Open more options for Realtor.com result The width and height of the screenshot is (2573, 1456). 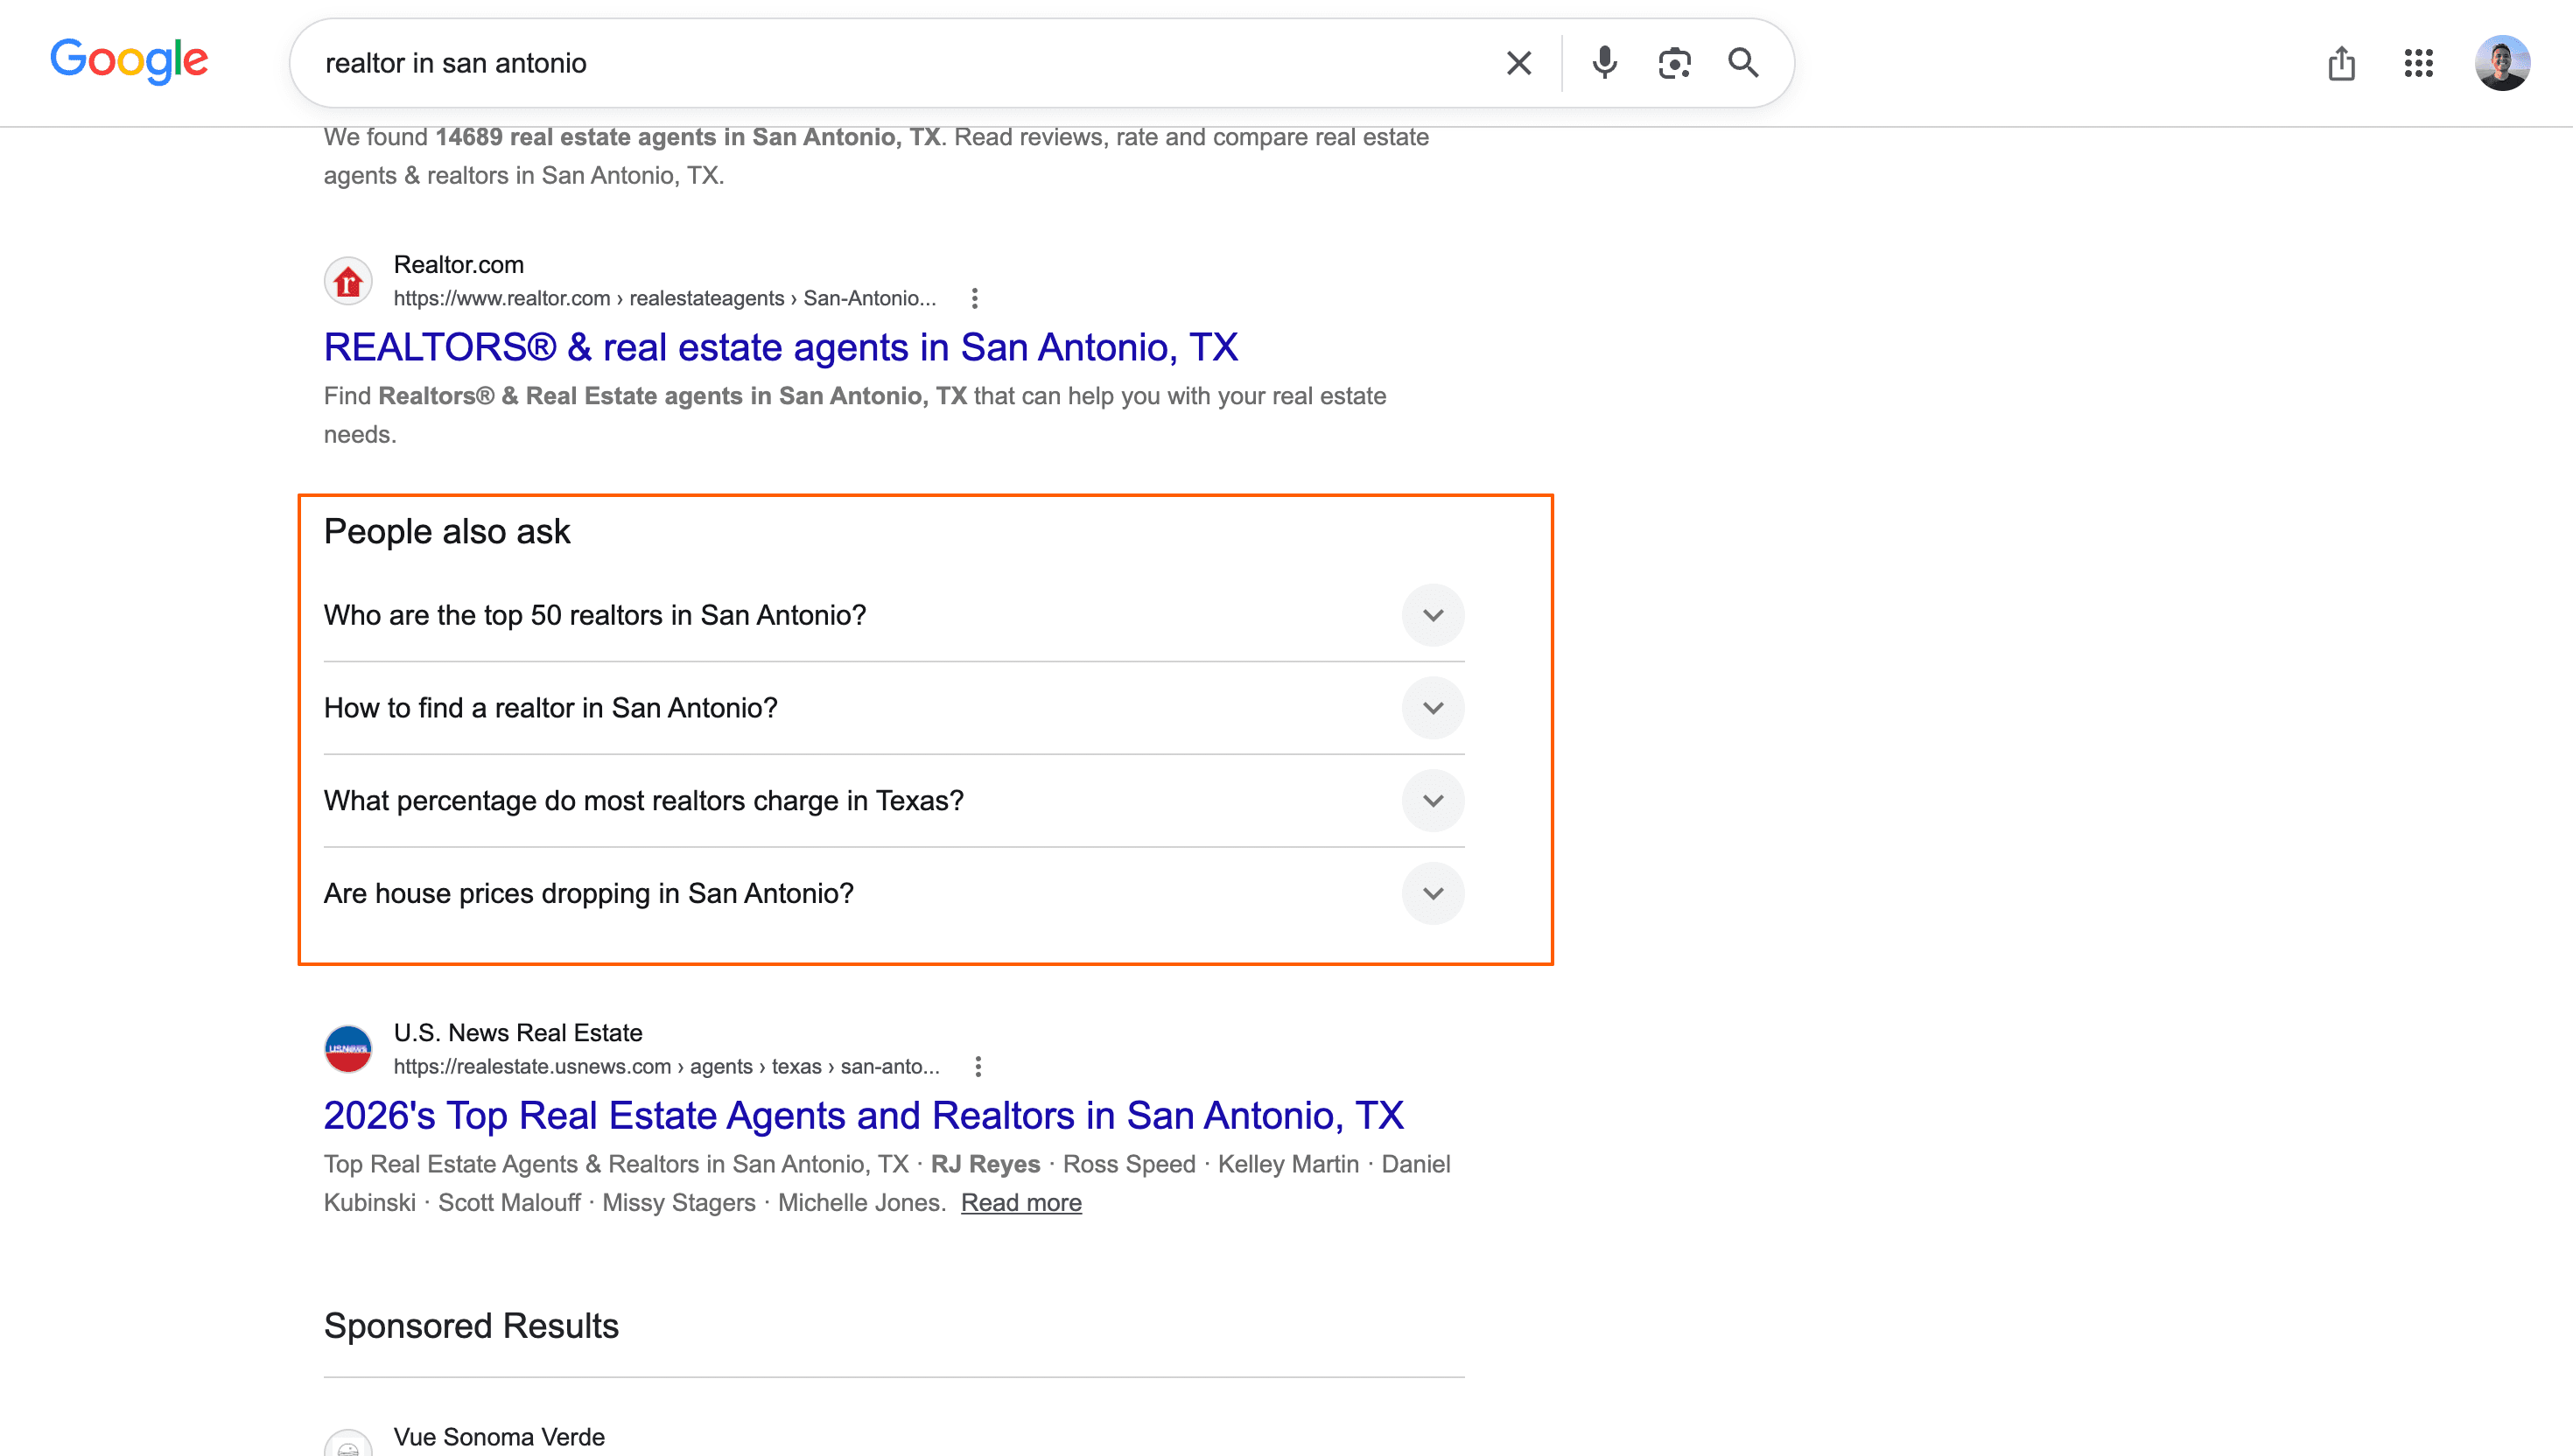(x=974, y=298)
